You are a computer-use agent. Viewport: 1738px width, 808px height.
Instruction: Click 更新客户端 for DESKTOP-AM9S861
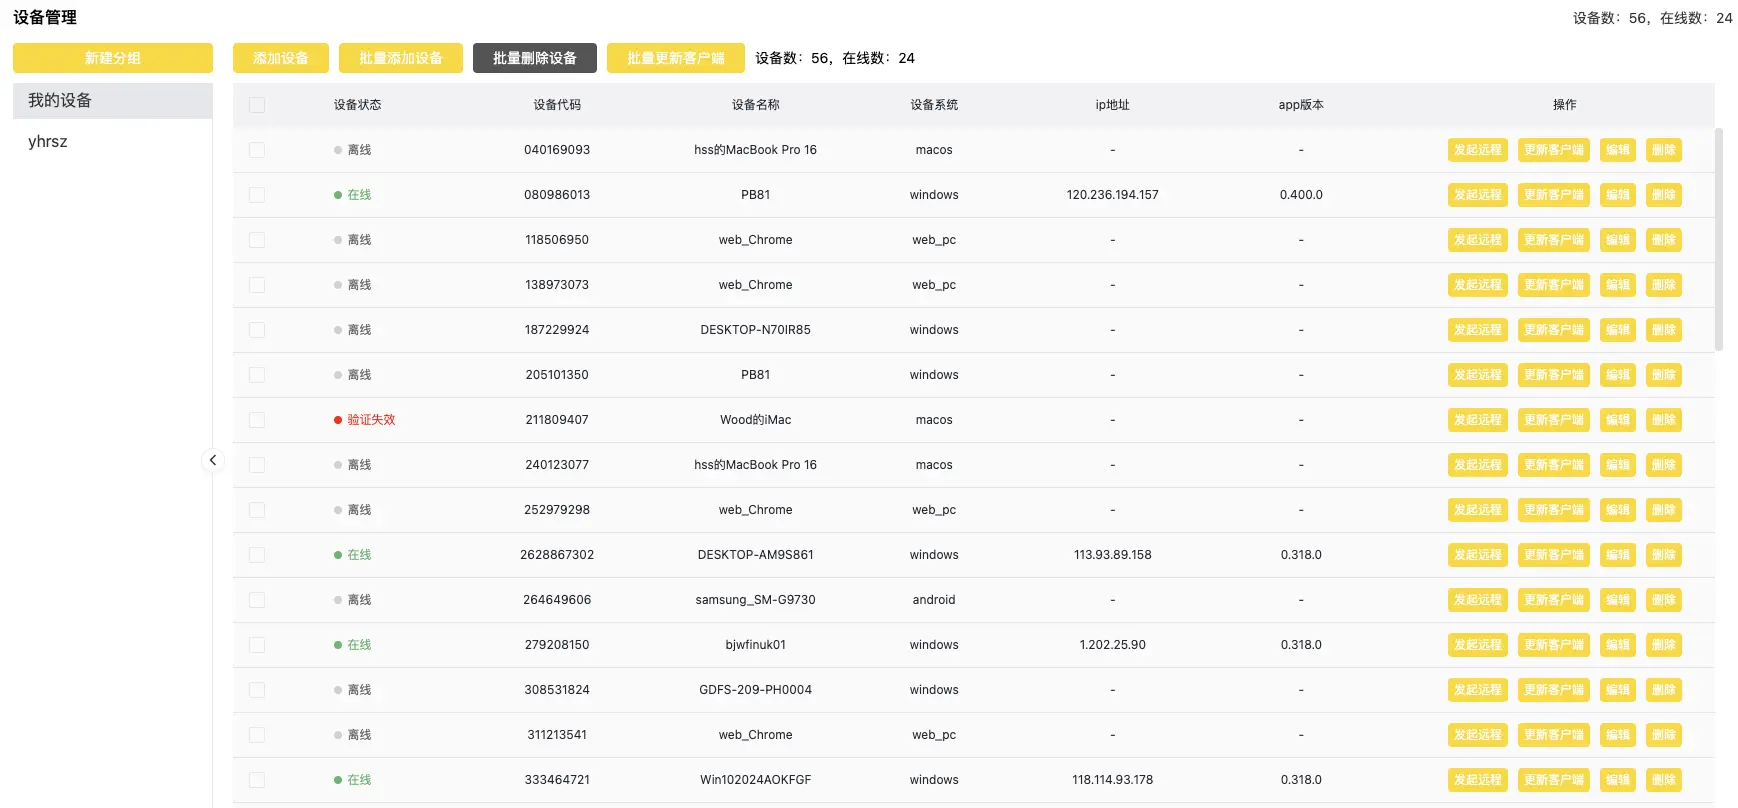point(1553,555)
